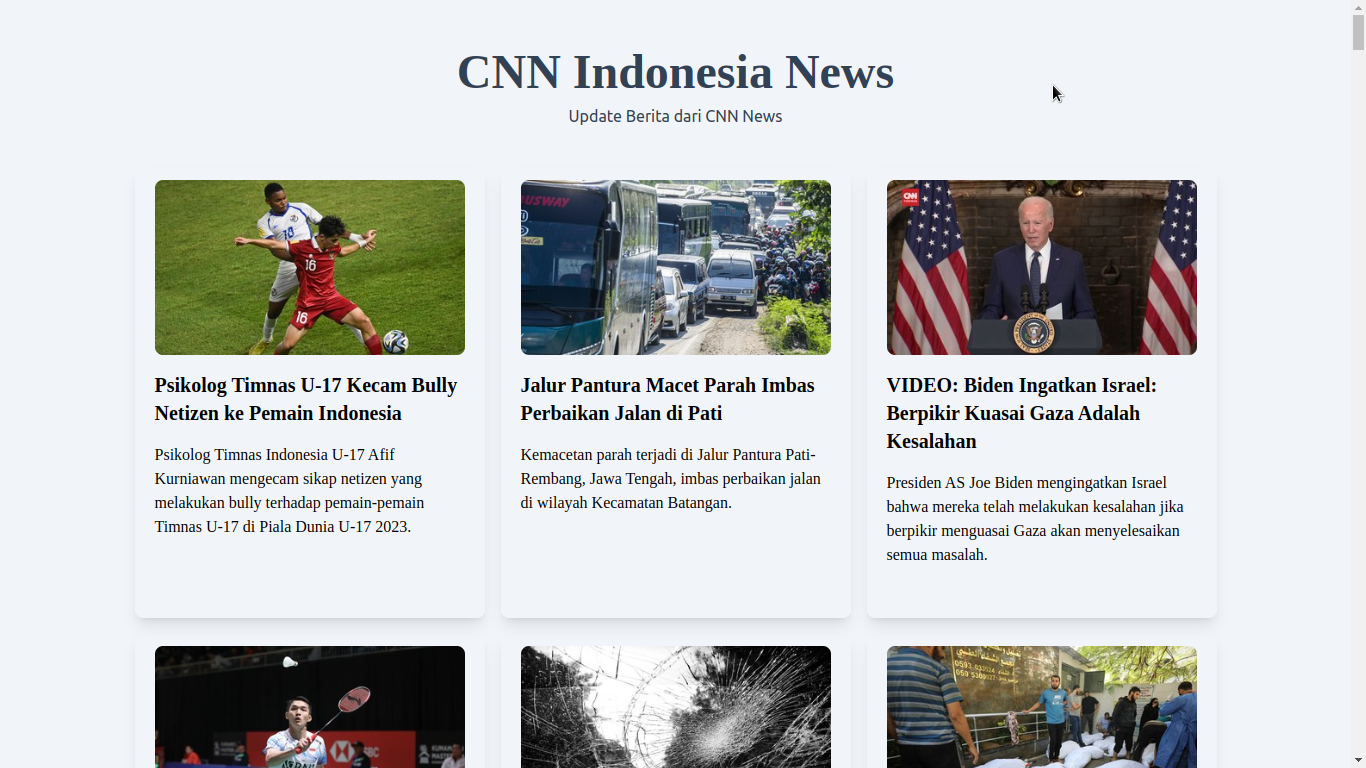Click summary text starting Psikolog Timnas Indonesia U-17 Afif
This screenshot has width=1366, height=768.
[290, 490]
